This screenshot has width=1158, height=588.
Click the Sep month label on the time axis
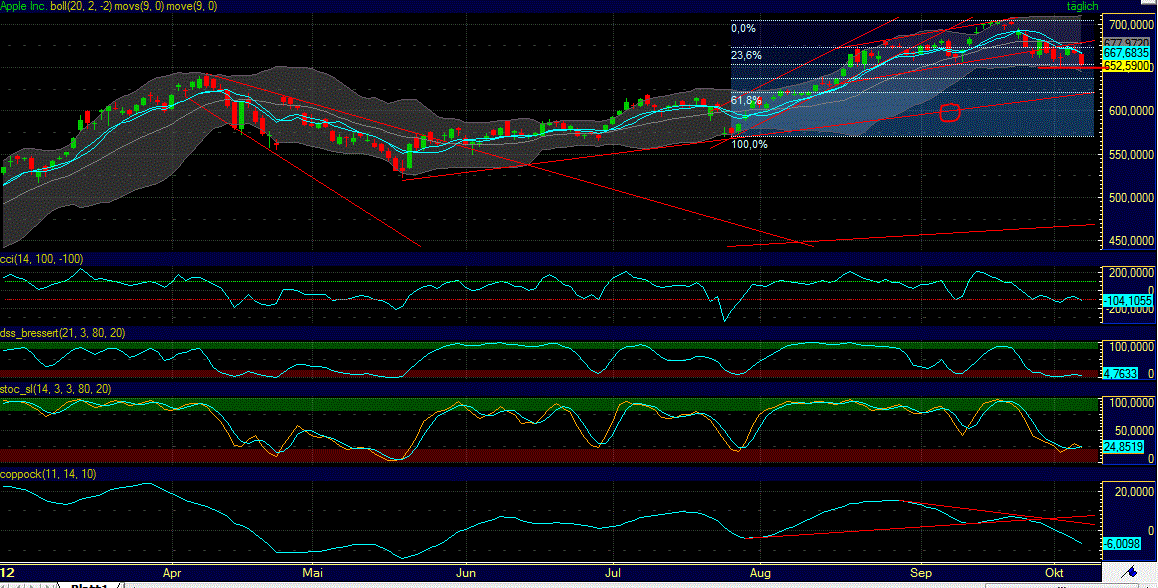coord(921,573)
